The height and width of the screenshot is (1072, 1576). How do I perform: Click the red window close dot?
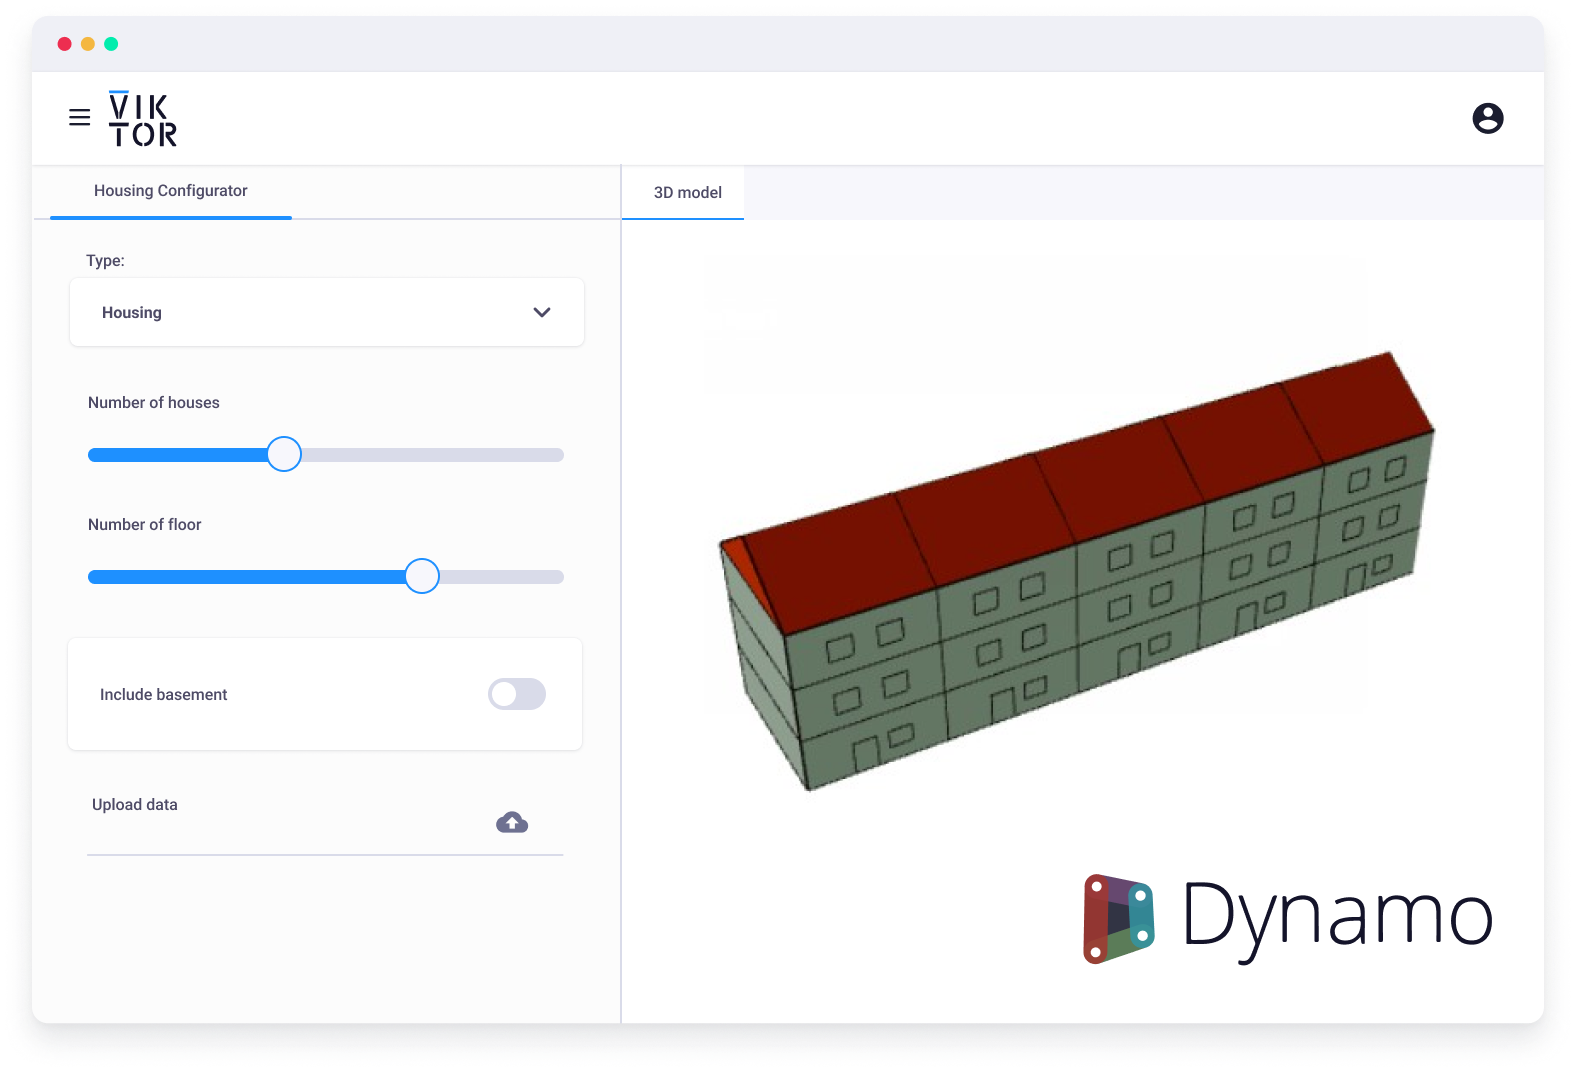pos(65,44)
